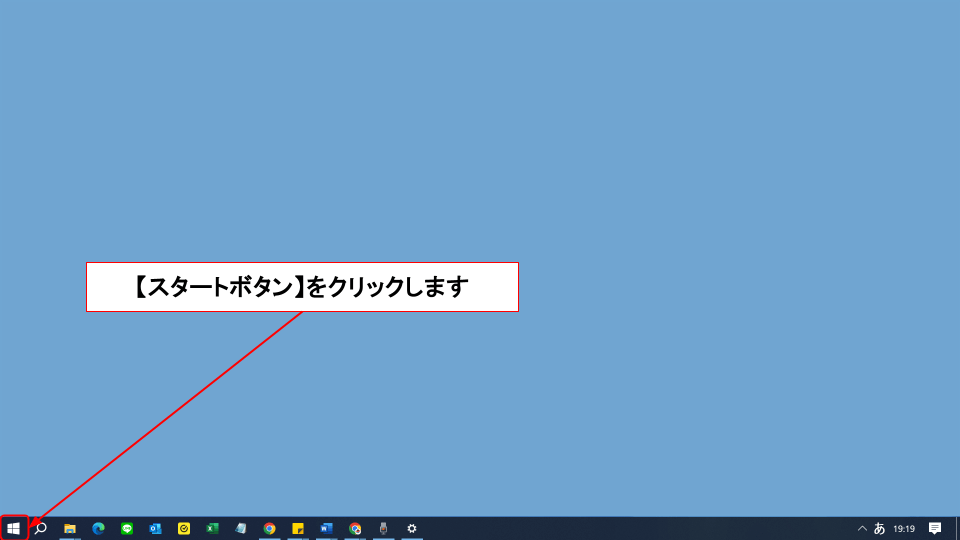Image resolution: width=960 pixels, height=540 pixels.
Task: Toggle the Japanese IME あ input mode
Action: tap(880, 528)
